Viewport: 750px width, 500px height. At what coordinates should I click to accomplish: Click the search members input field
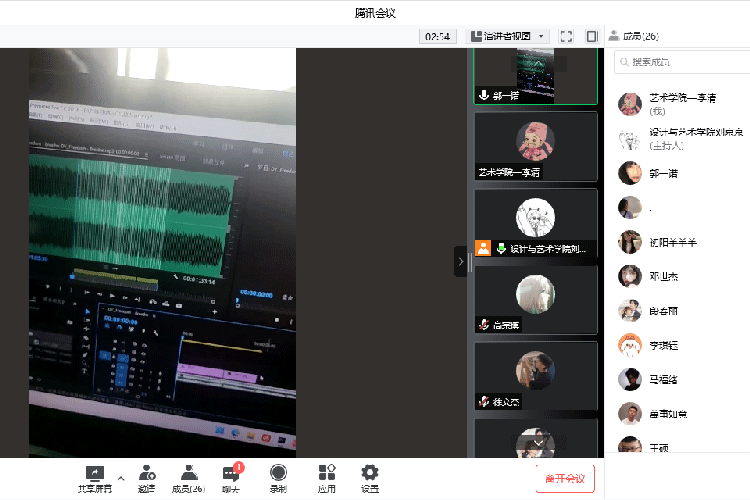click(x=680, y=62)
